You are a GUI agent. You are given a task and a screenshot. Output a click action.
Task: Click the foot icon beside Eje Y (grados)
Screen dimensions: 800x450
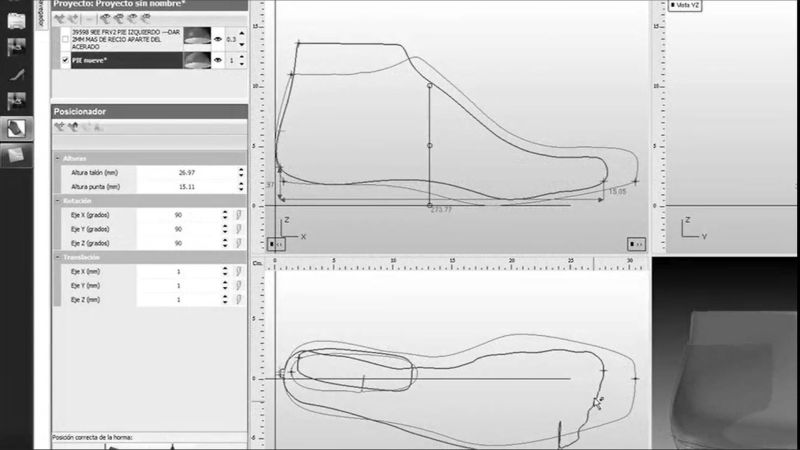click(238, 229)
